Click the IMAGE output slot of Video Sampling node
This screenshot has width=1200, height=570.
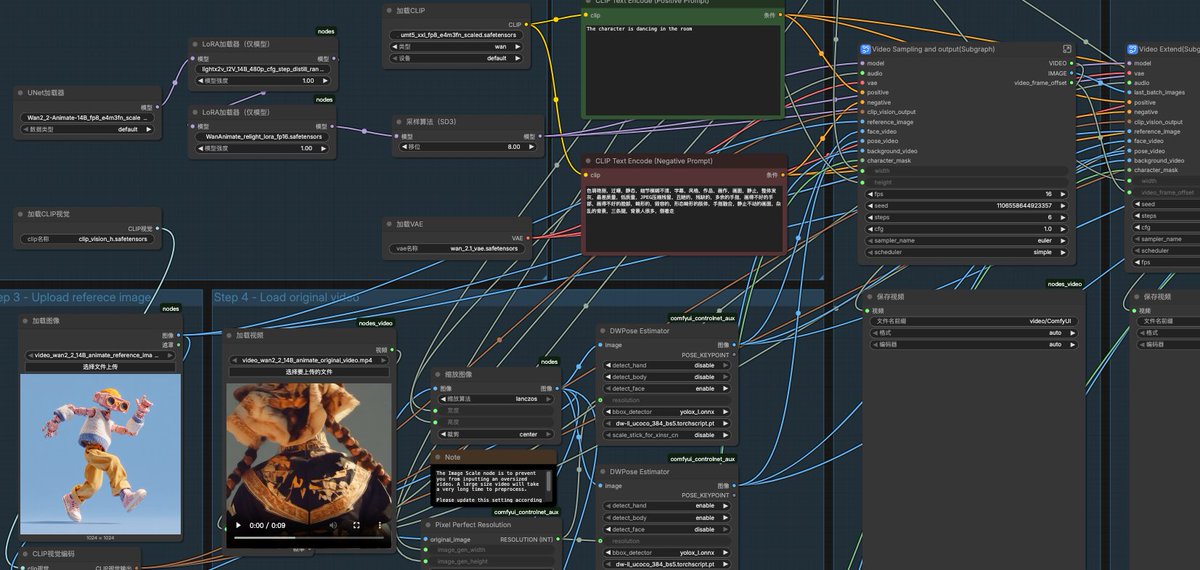[x=1071, y=73]
